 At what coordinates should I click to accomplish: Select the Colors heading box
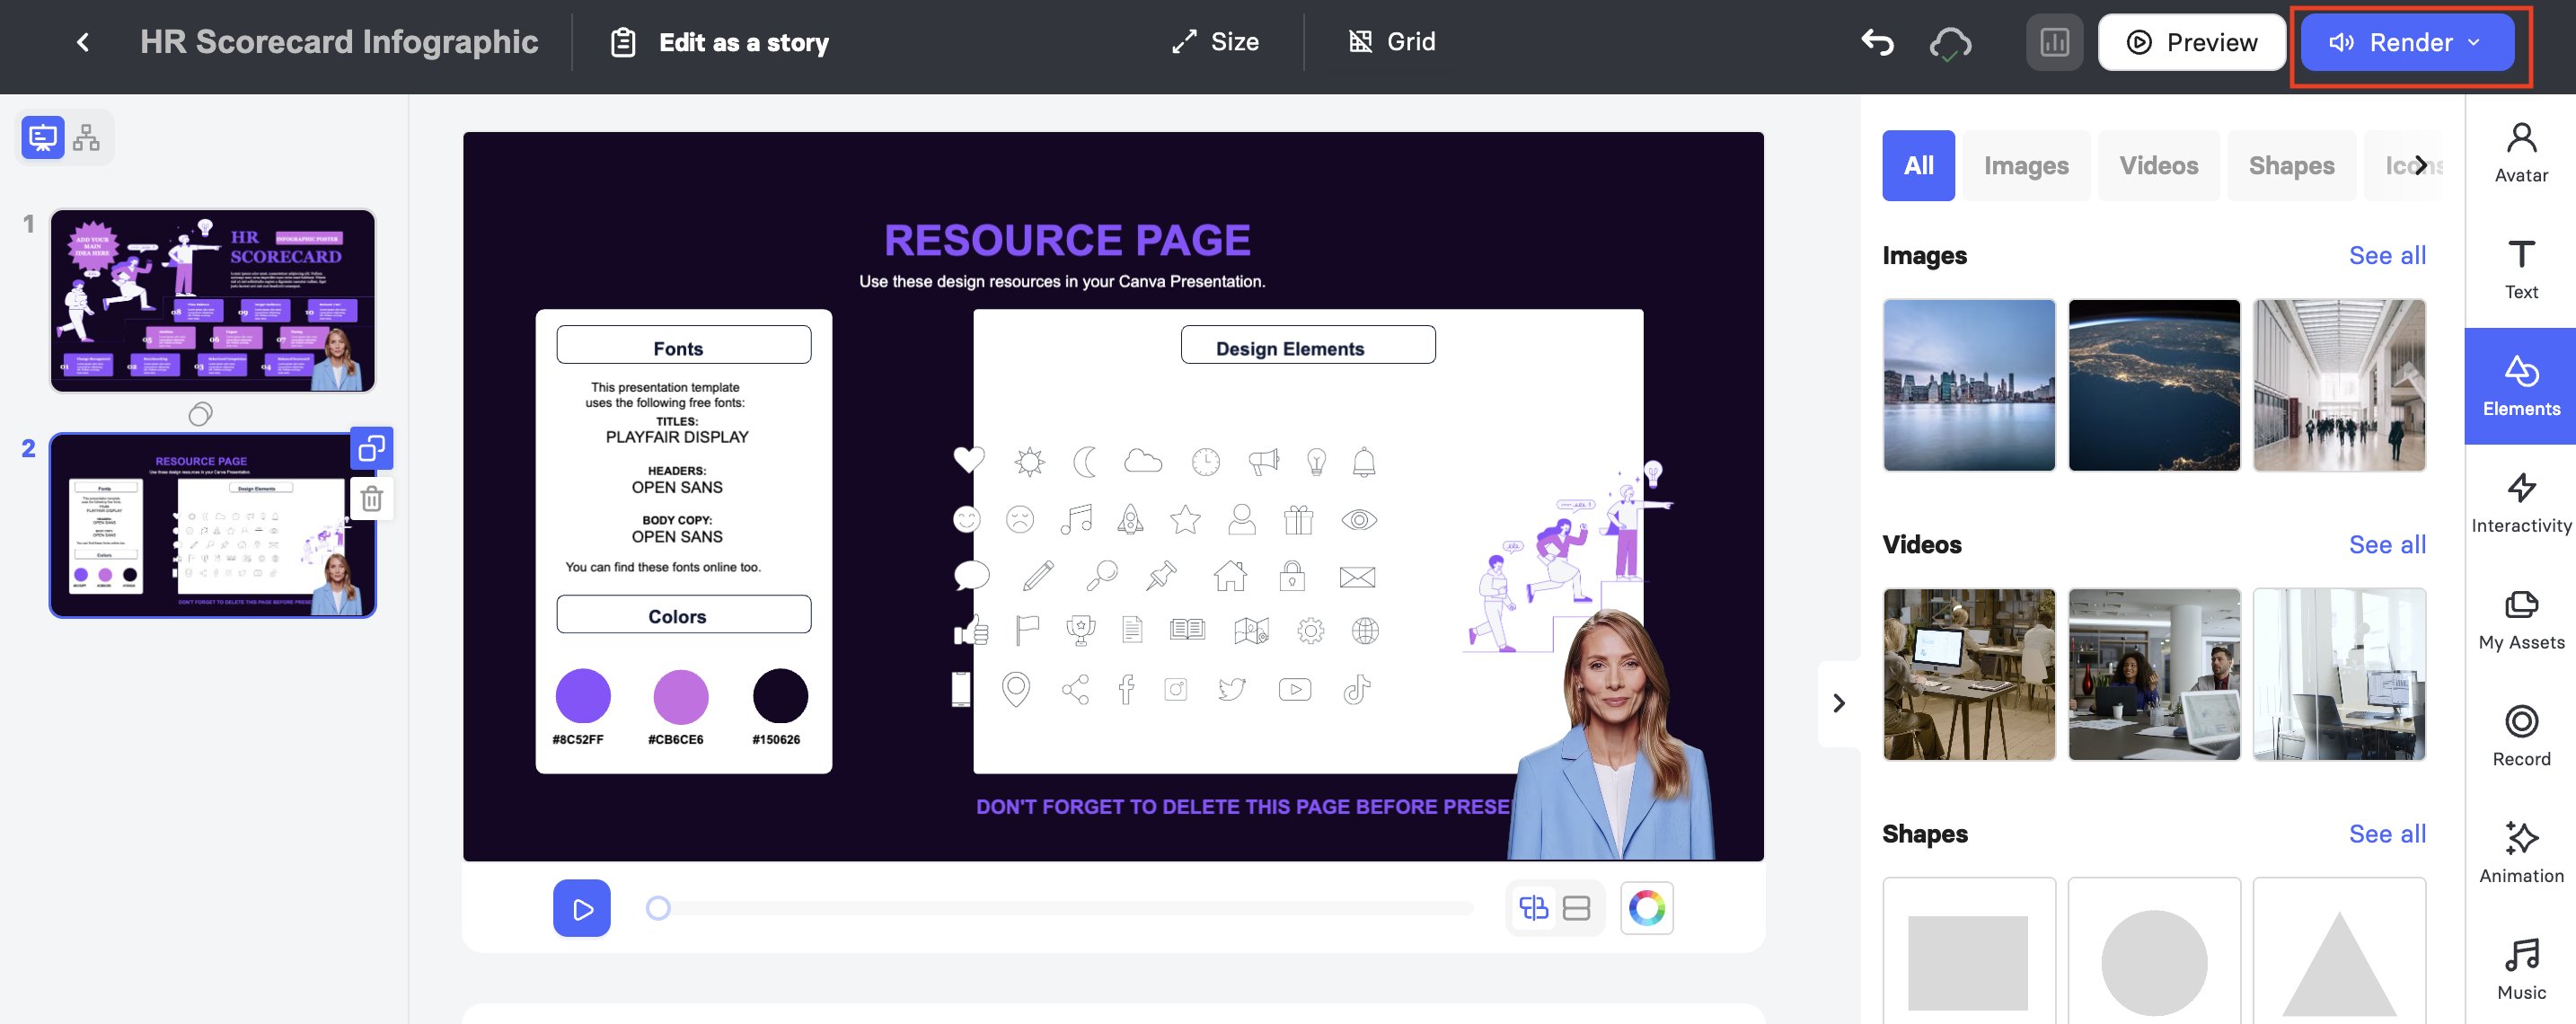pos(684,614)
